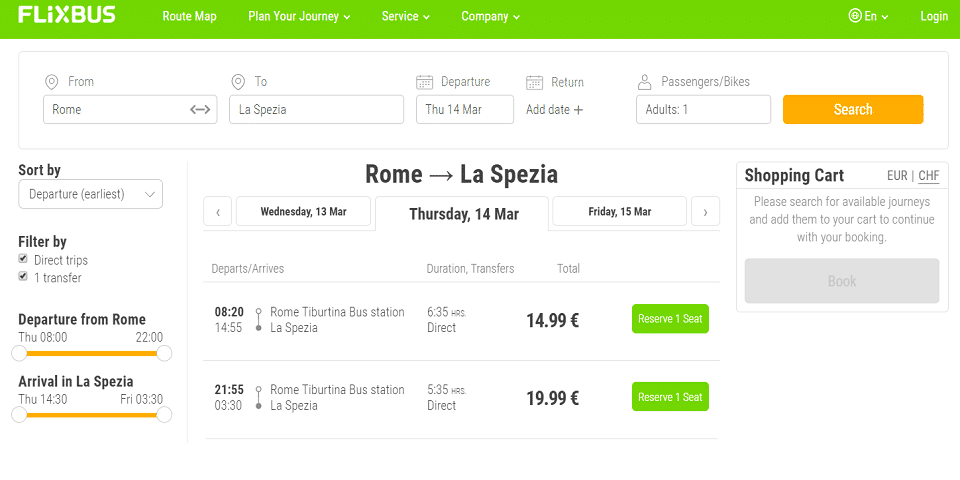Expand the Company menu
This screenshot has width=960, height=480.
(490, 17)
